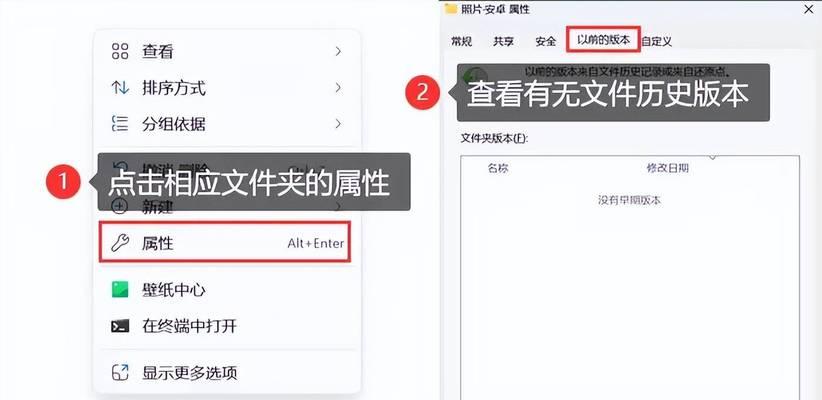Expand the 查看 submenu arrow
822x400 pixels.
coord(338,51)
